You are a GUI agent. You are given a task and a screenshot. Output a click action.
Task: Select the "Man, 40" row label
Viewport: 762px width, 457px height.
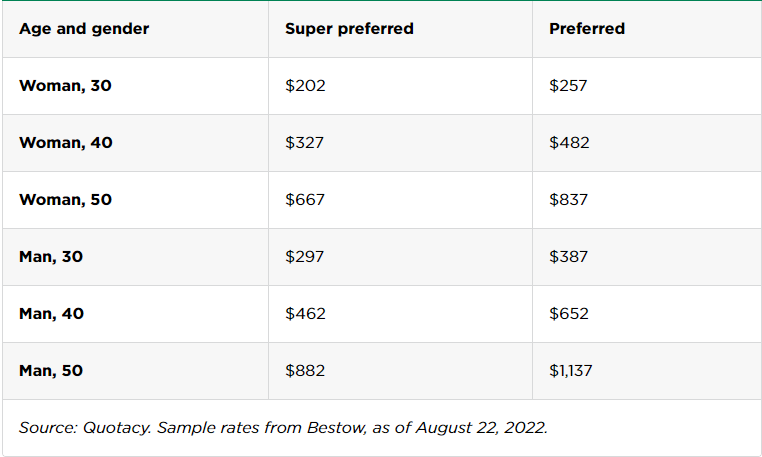[52, 314]
